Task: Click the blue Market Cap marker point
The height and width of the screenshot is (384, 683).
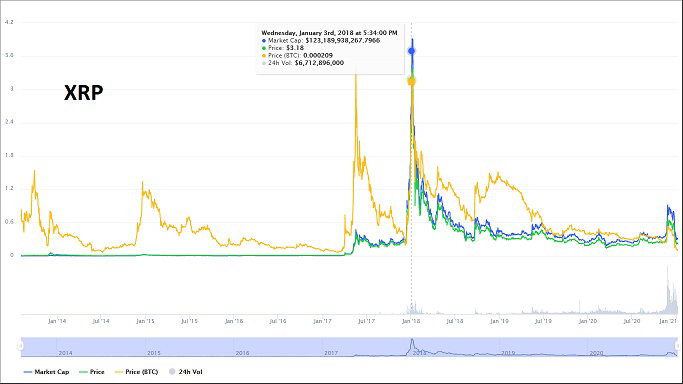Action: (412, 51)
